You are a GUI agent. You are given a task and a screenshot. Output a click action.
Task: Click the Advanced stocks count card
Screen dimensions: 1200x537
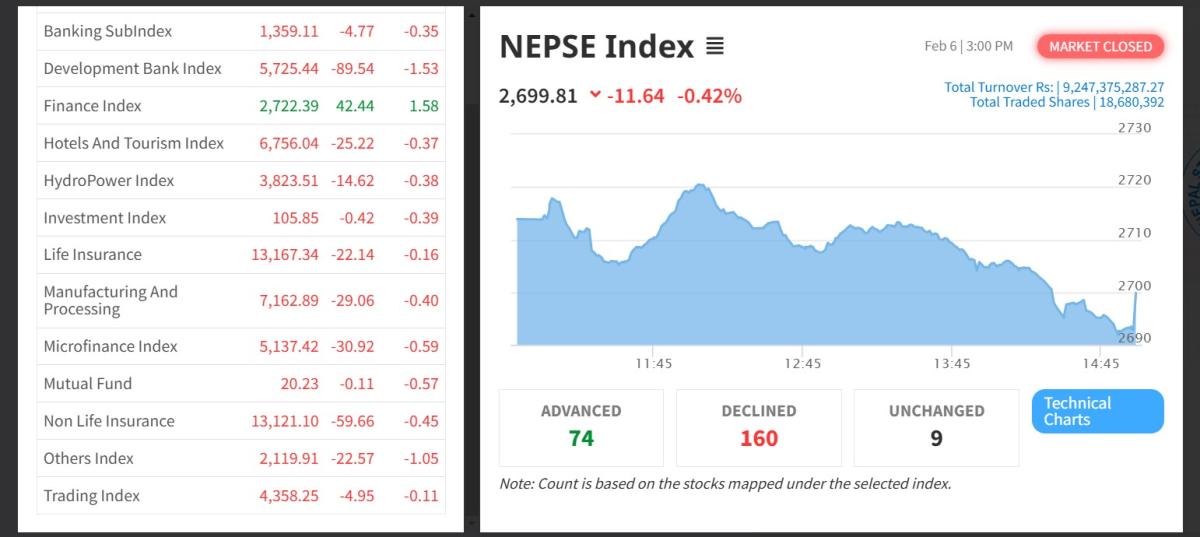581,427
